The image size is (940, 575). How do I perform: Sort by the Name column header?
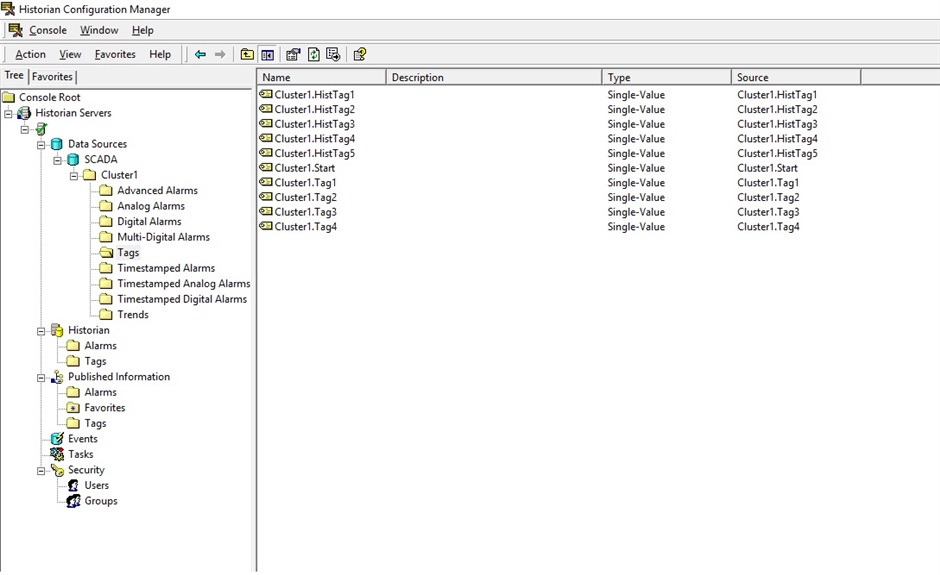coord(321,77)
